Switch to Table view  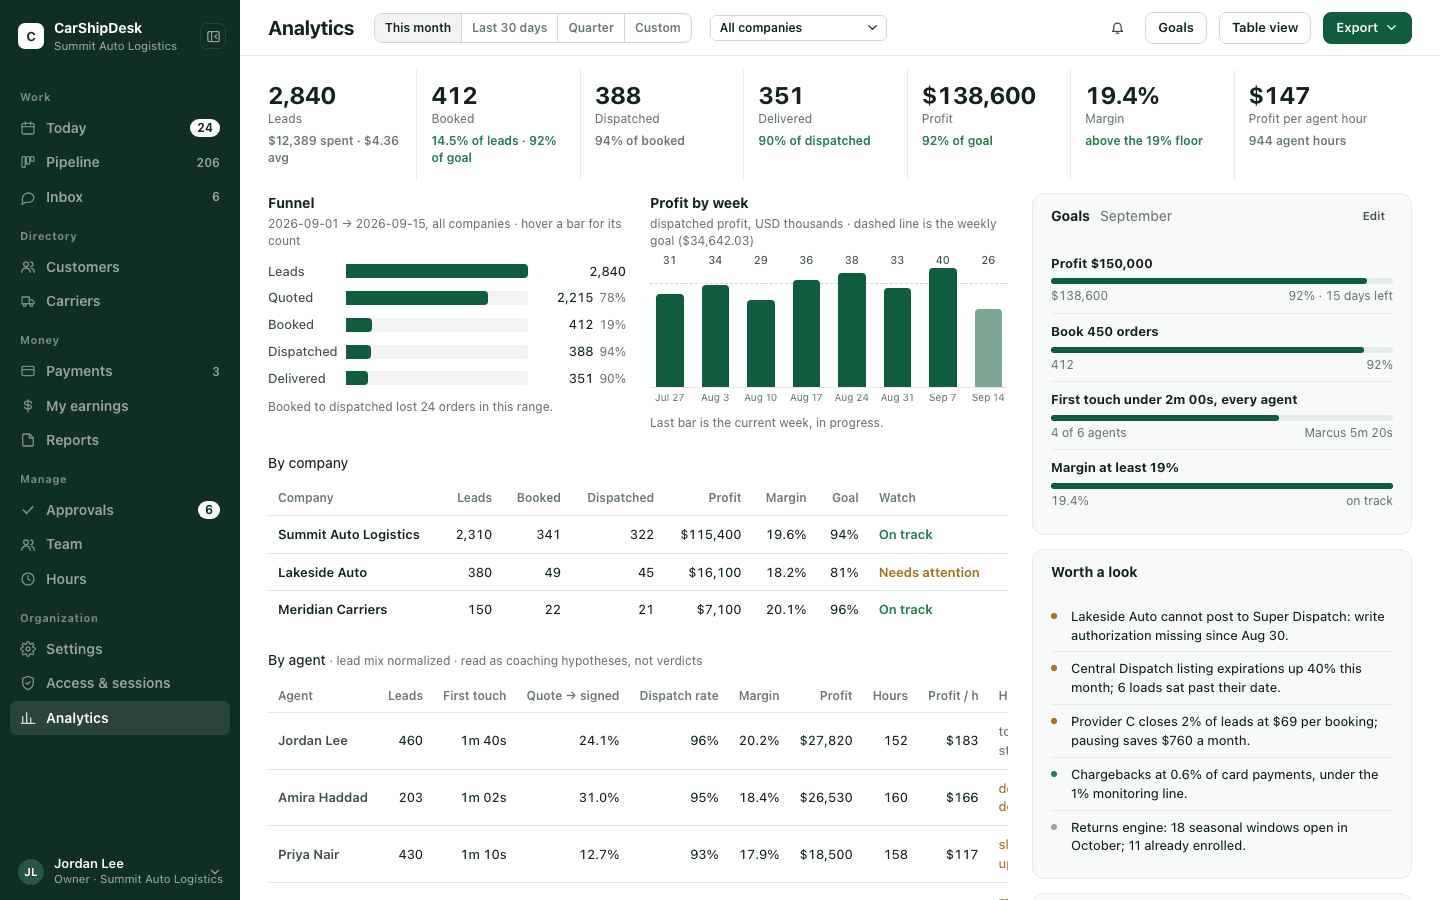(x=1265, y=28)
